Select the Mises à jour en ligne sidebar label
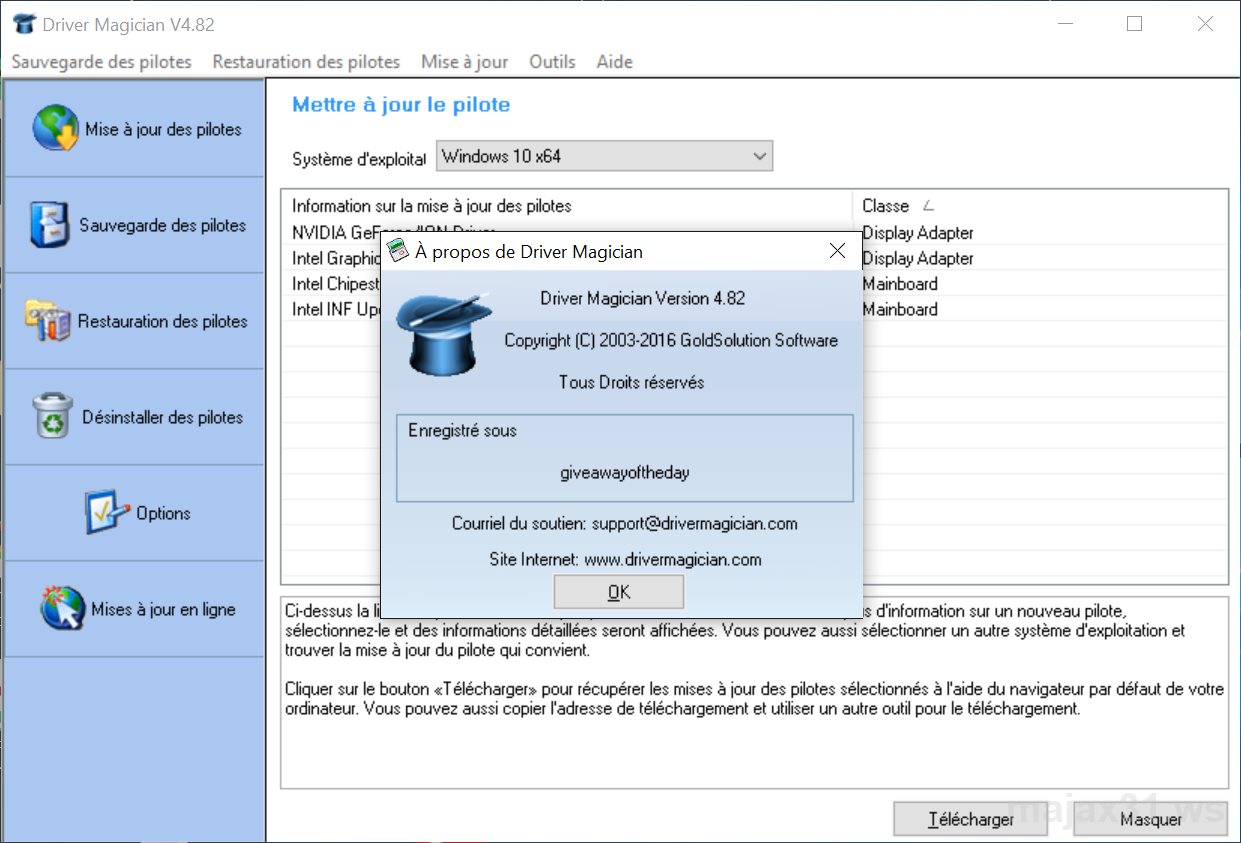 [x=163, y=609]
